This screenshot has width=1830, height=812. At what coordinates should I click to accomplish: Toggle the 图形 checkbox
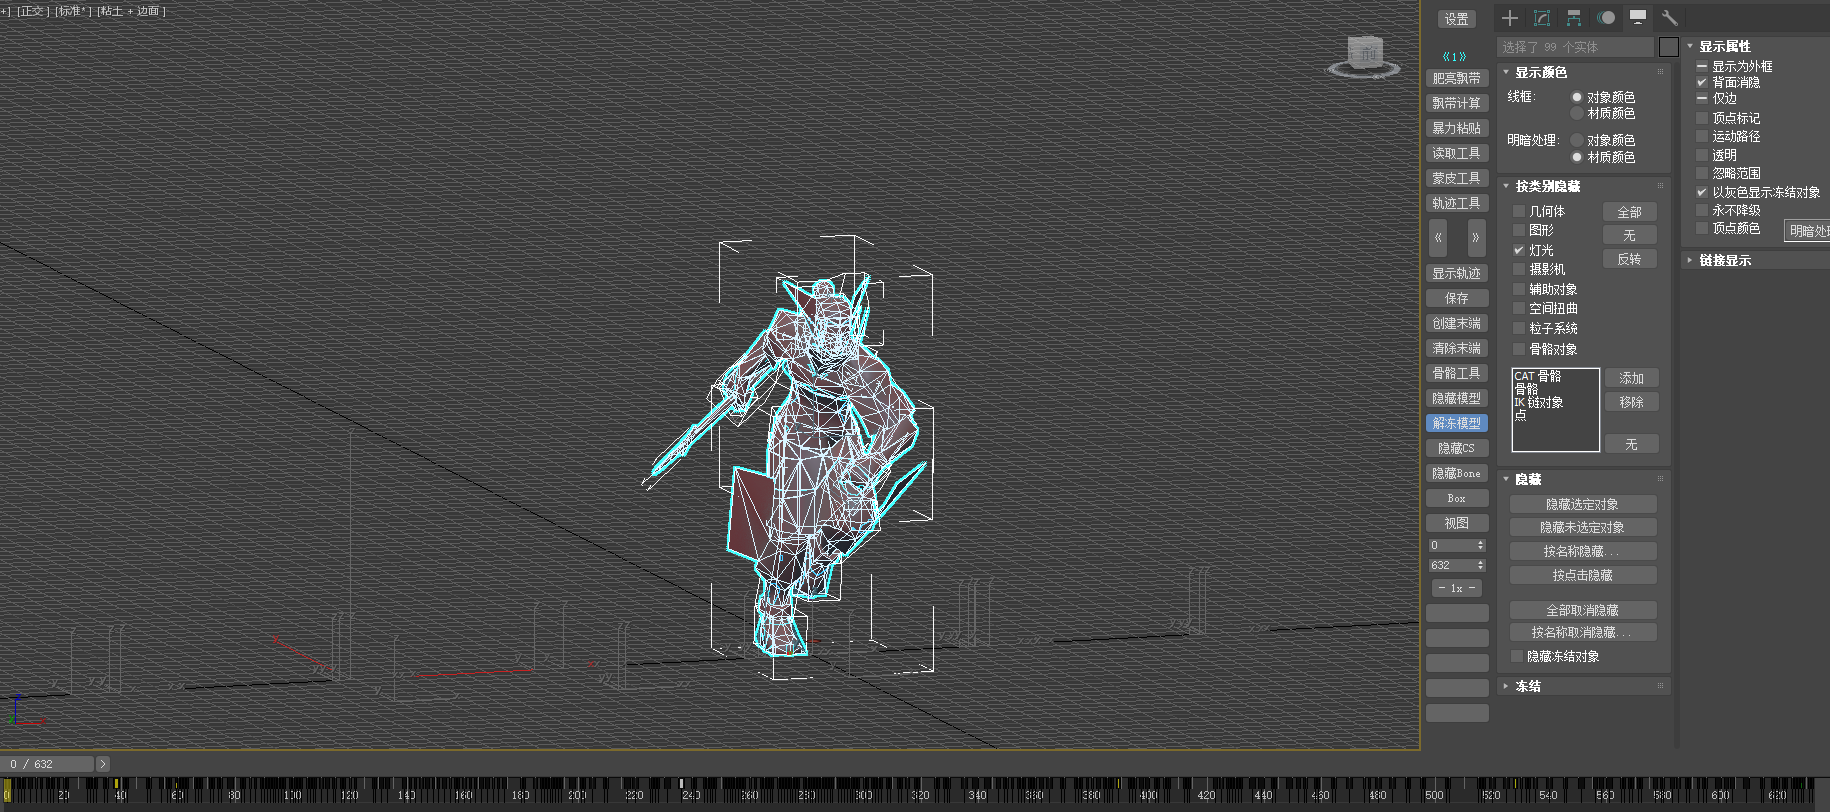1519,230
